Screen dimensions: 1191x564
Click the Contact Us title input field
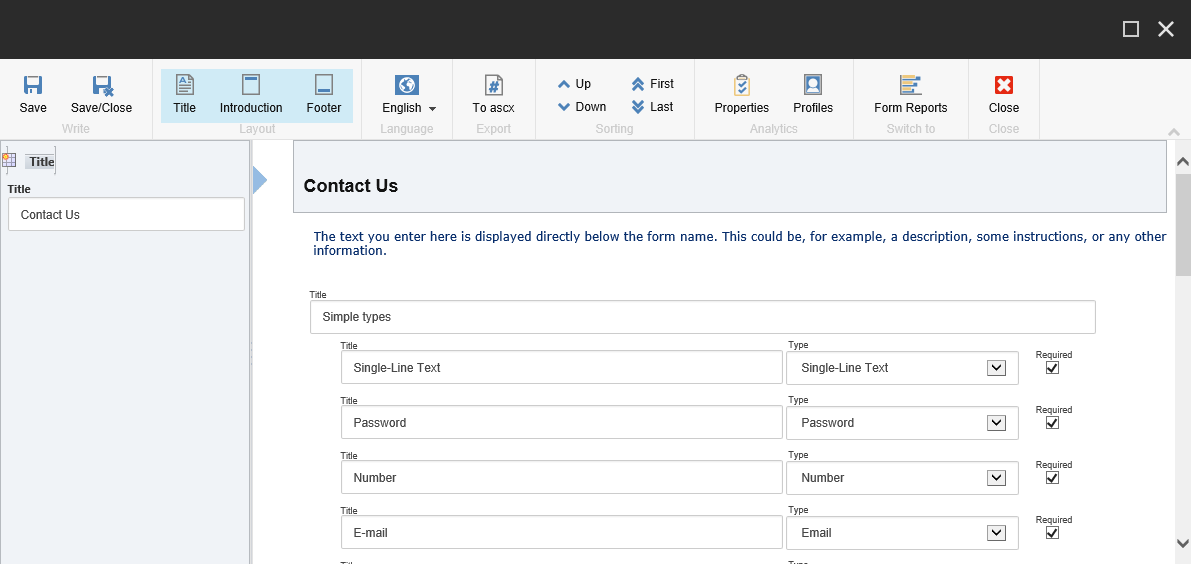(x=126, y=215)
